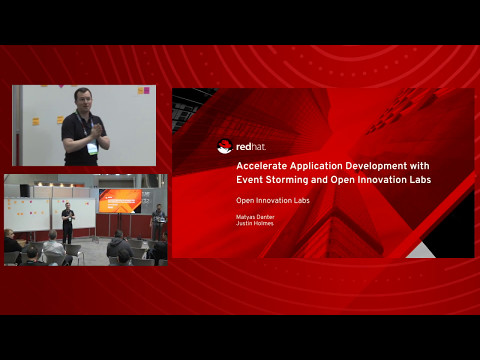
Task: Click the Red Hat shadowman logo icon
Action: pos(225,146)
